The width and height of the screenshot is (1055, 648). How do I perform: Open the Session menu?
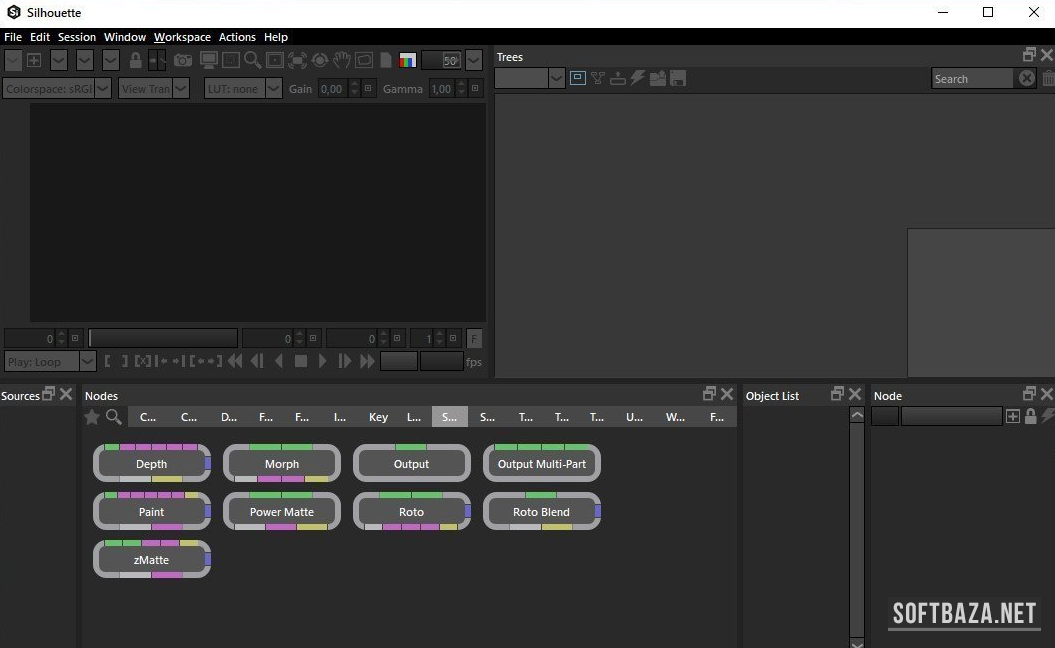click(77, 37)
